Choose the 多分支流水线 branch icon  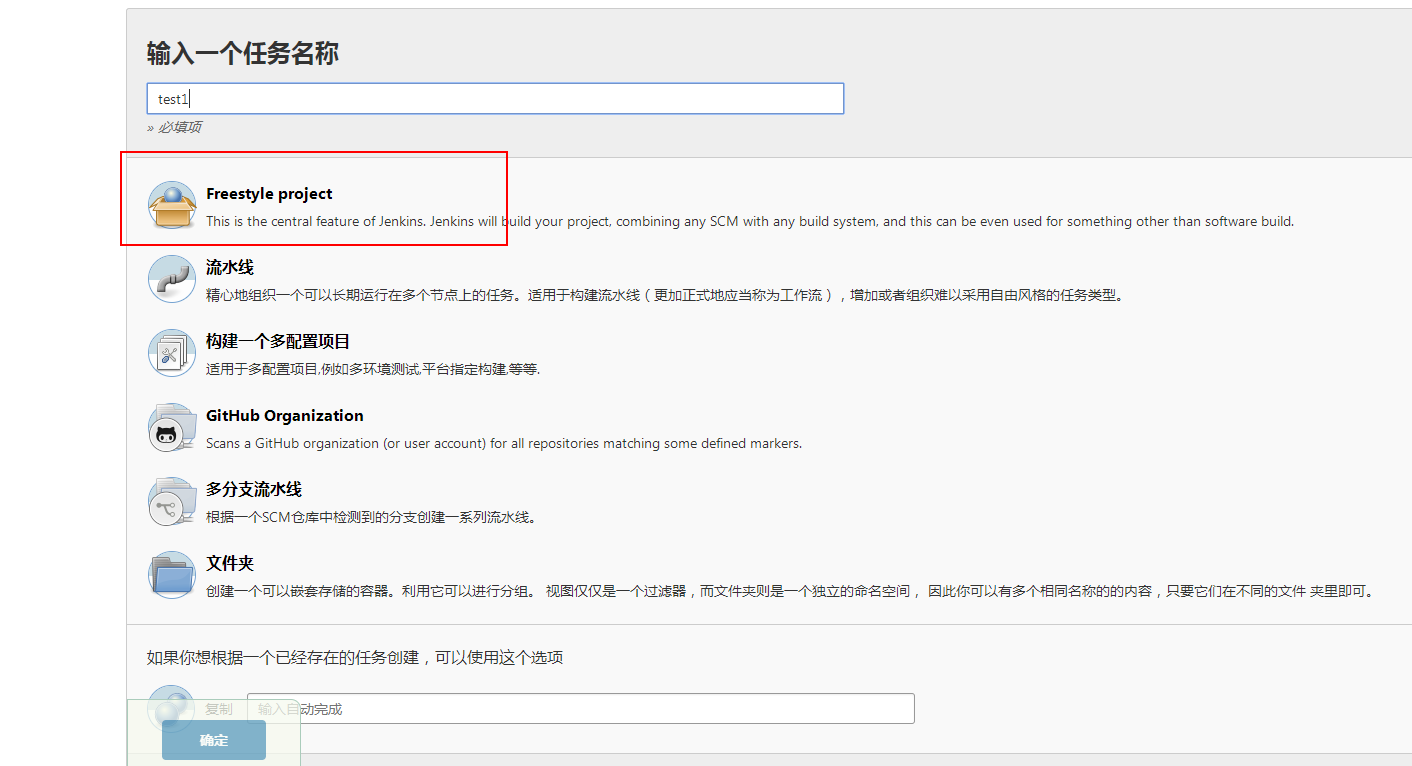[172, 501]
